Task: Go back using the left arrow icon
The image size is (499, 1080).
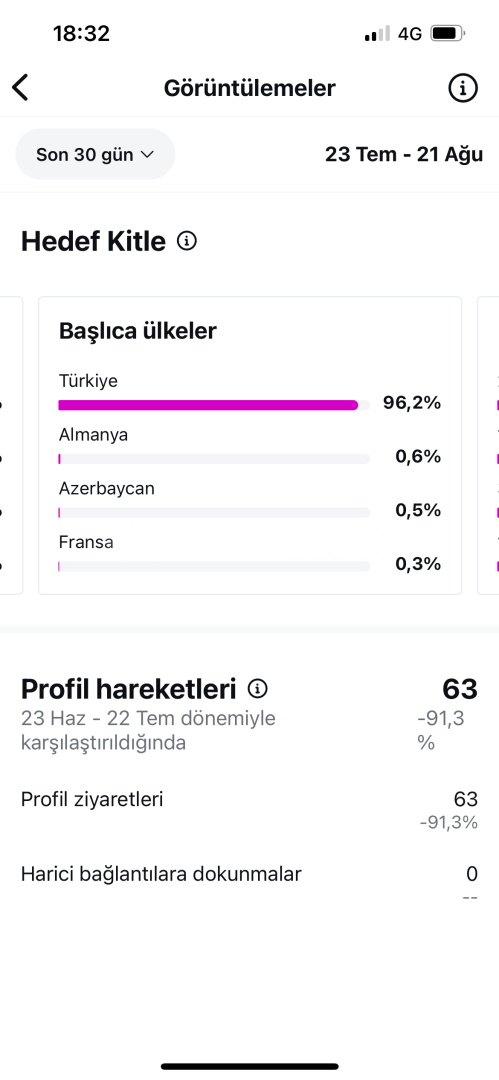Action: tap(20, 87)
